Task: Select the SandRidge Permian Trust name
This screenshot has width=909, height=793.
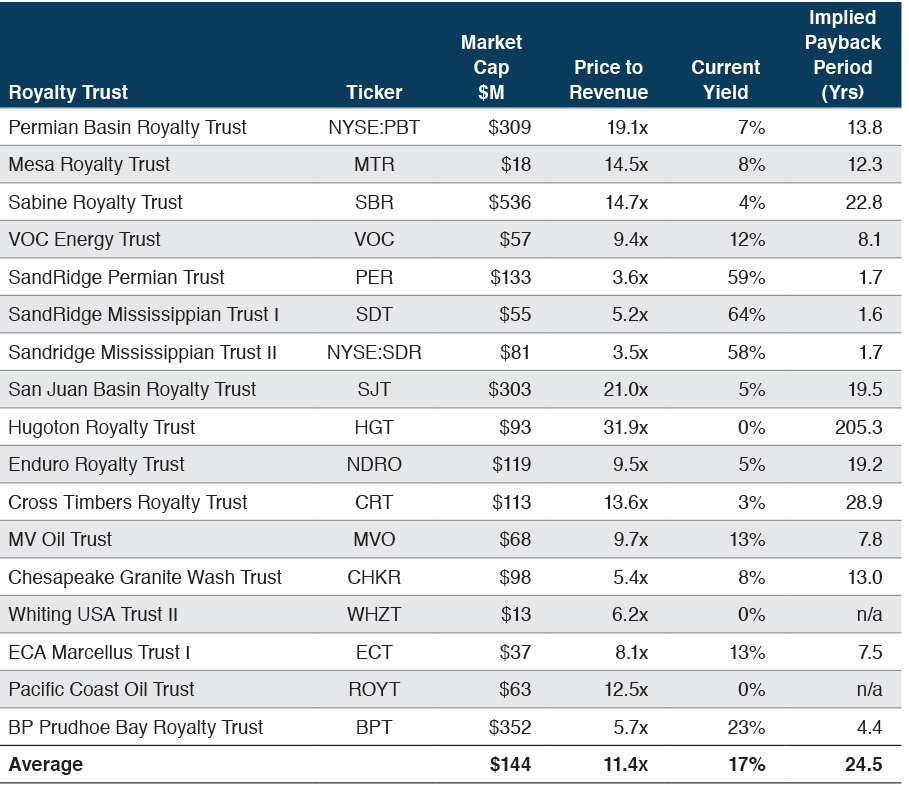Action: click(116, 277)
